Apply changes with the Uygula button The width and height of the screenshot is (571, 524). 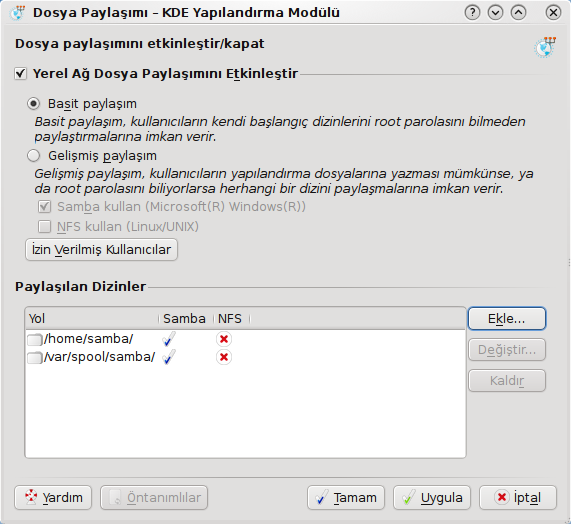432,497
